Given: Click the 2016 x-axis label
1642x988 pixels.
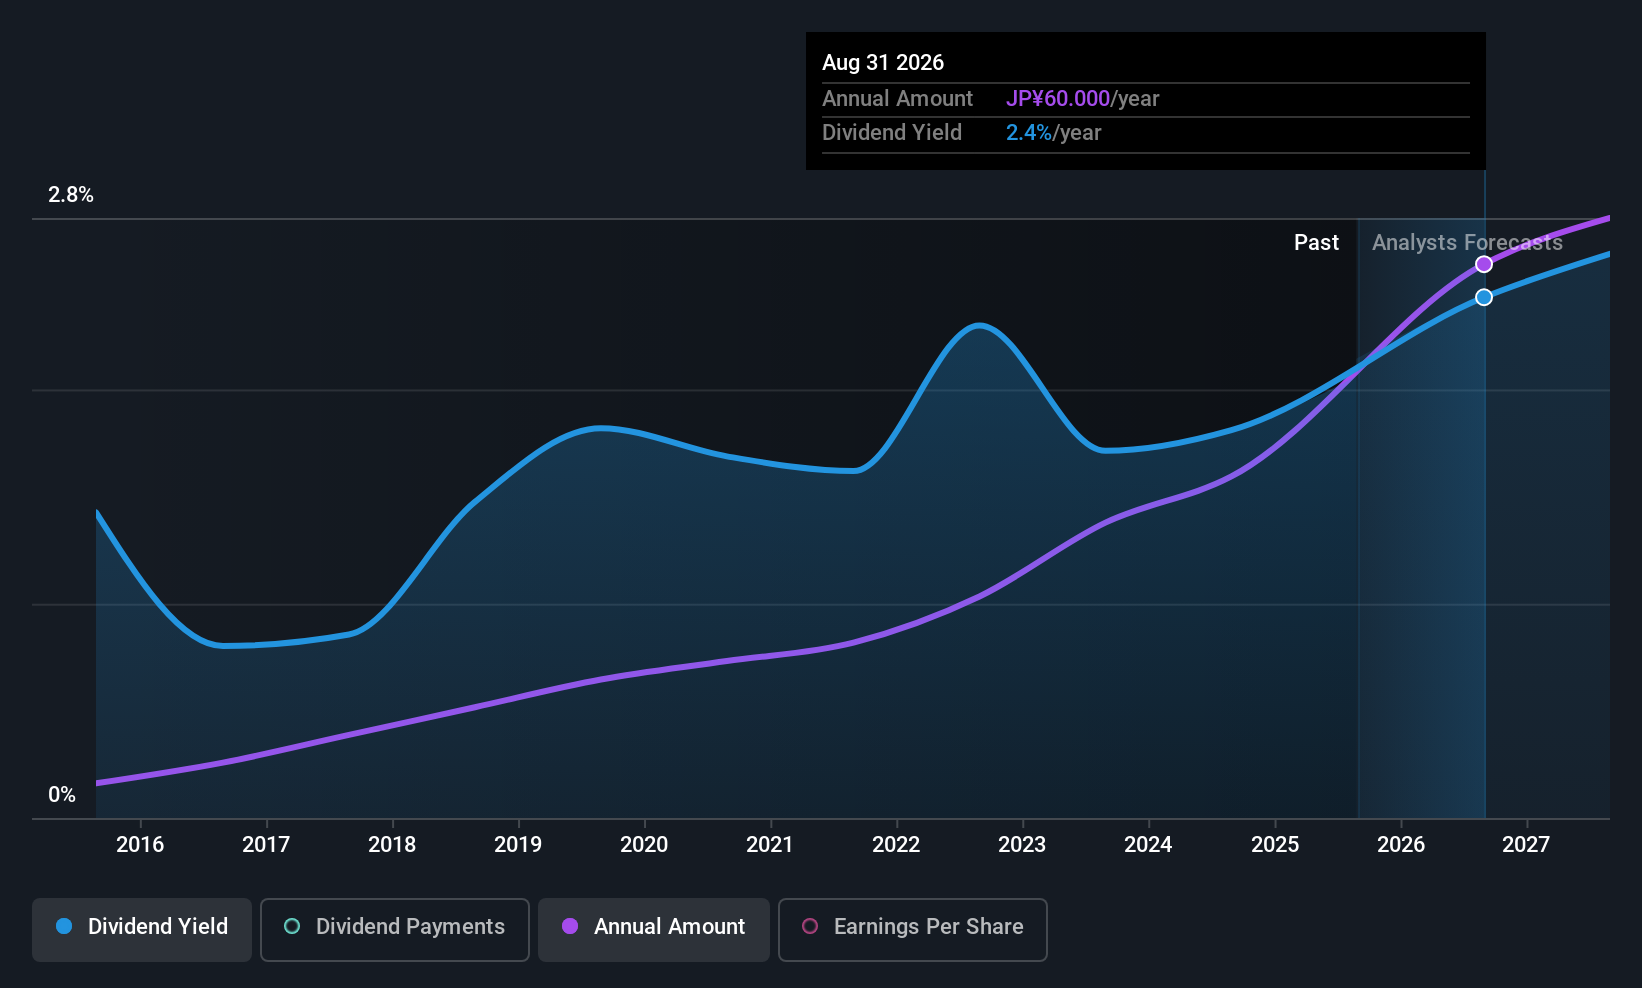Looking at the screenshot, I should 140,845.
